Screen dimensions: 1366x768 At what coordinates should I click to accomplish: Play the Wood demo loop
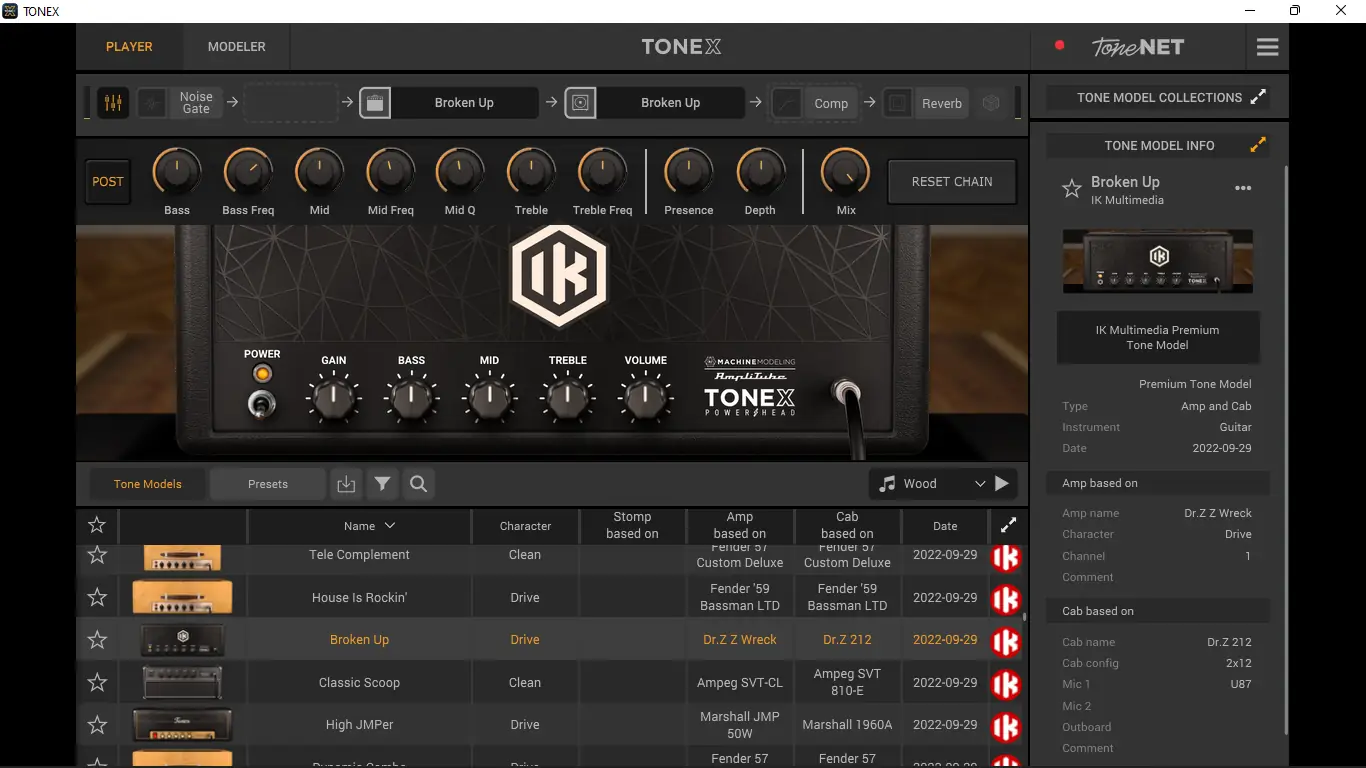pos(1002,484)
